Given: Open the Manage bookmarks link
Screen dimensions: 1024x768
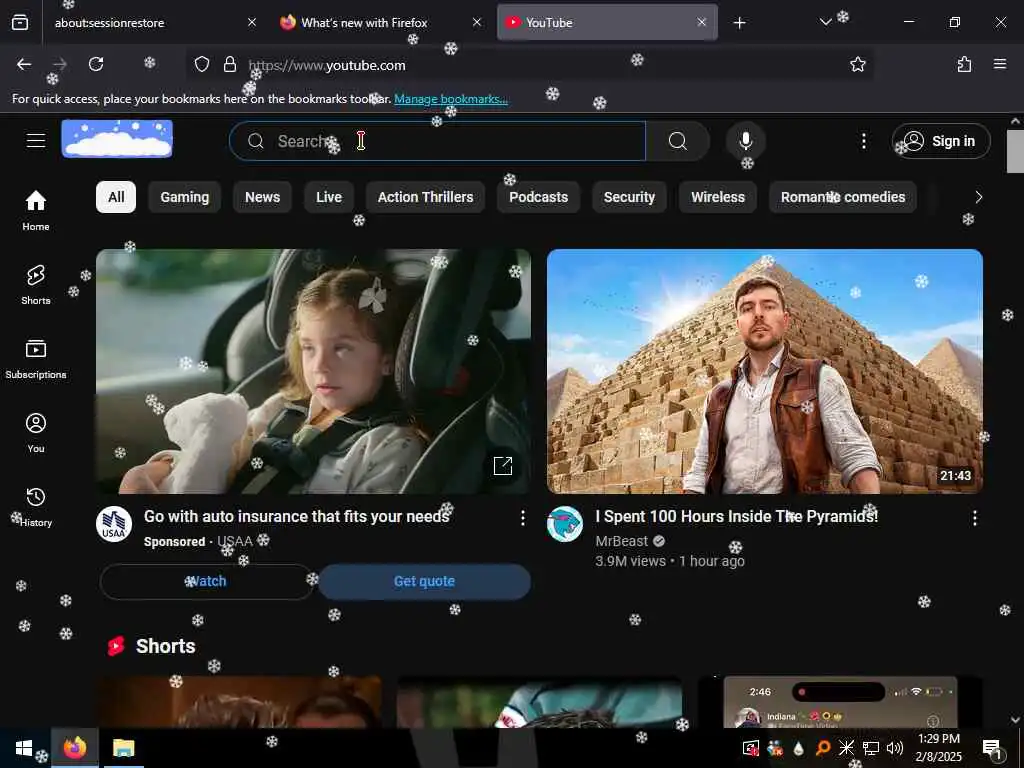Looking at the screenshot, I should [x=451, y=99].
